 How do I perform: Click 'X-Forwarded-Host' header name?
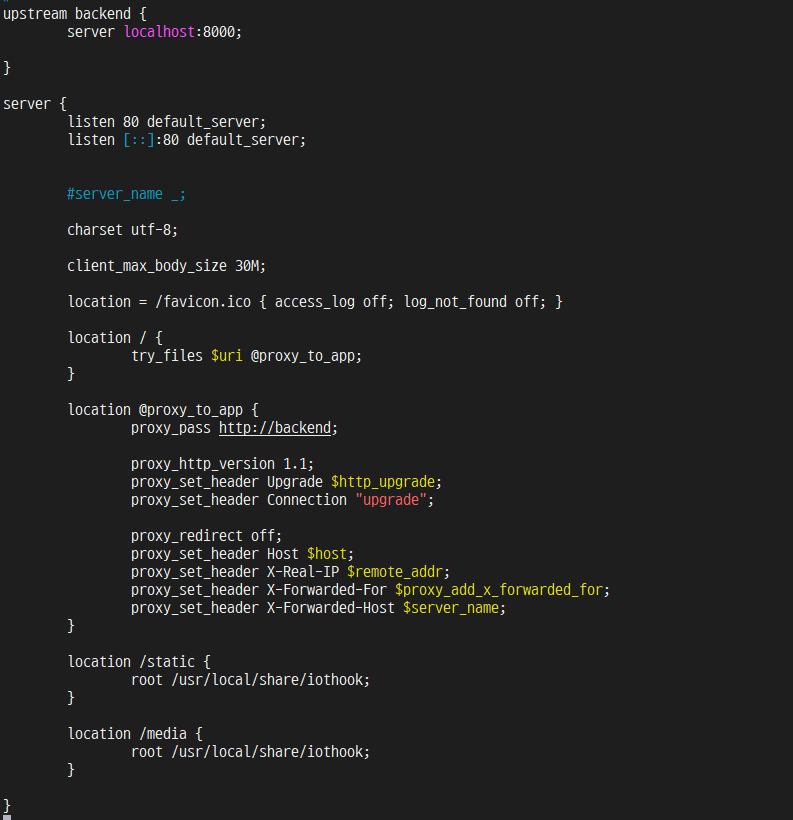point(331,608)
